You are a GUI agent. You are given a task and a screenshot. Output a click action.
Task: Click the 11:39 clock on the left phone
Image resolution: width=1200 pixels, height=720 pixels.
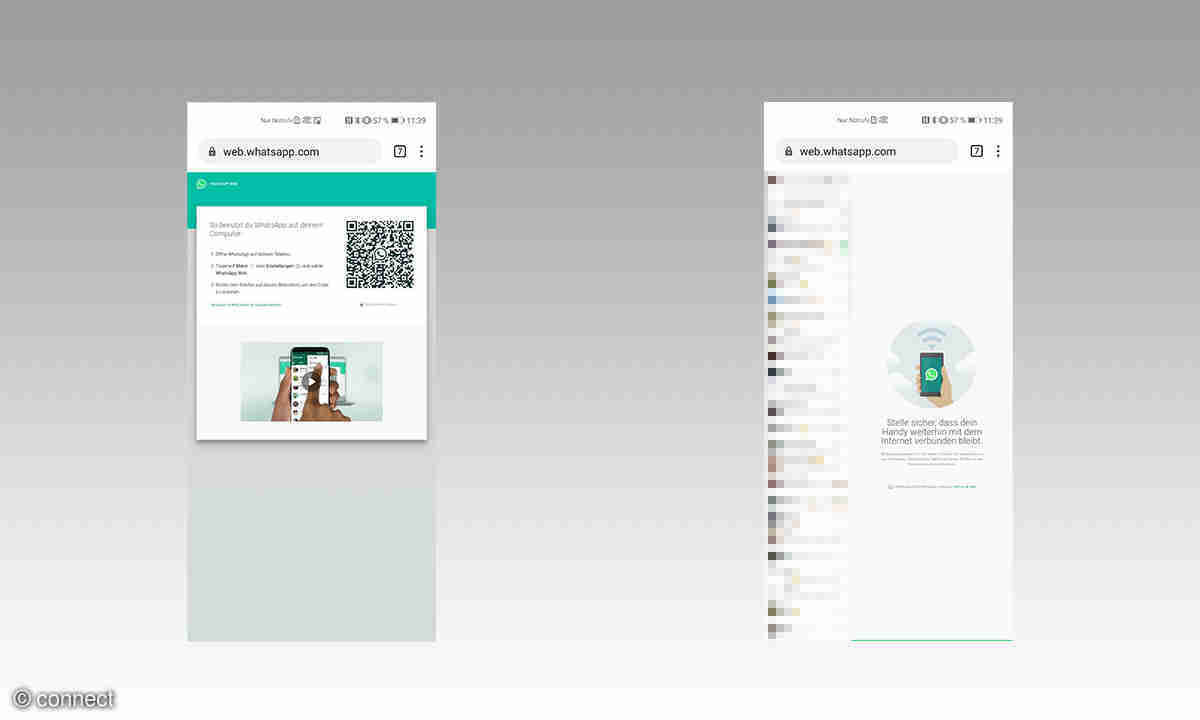(416, 120)
